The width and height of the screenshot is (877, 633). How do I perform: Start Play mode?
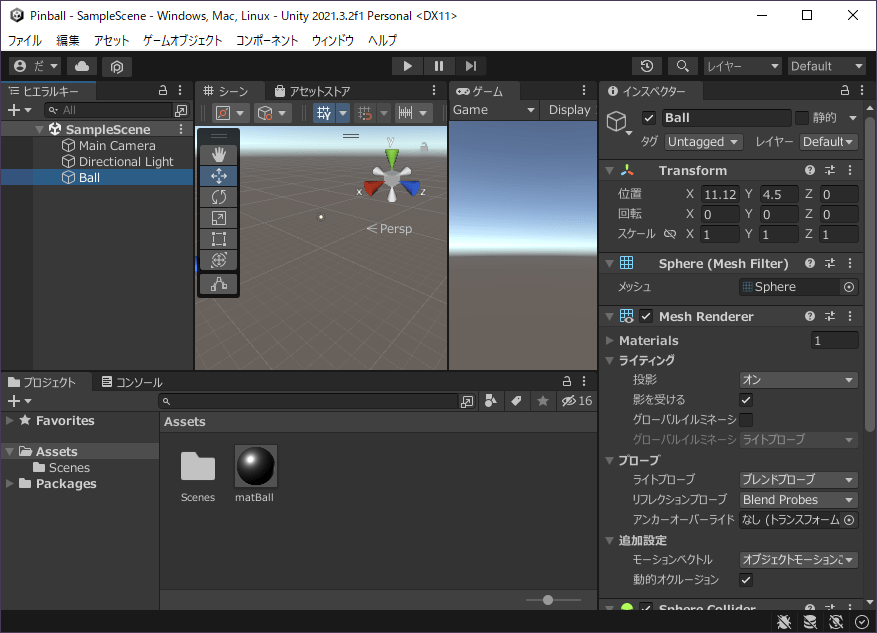click(x=407, y=67)
